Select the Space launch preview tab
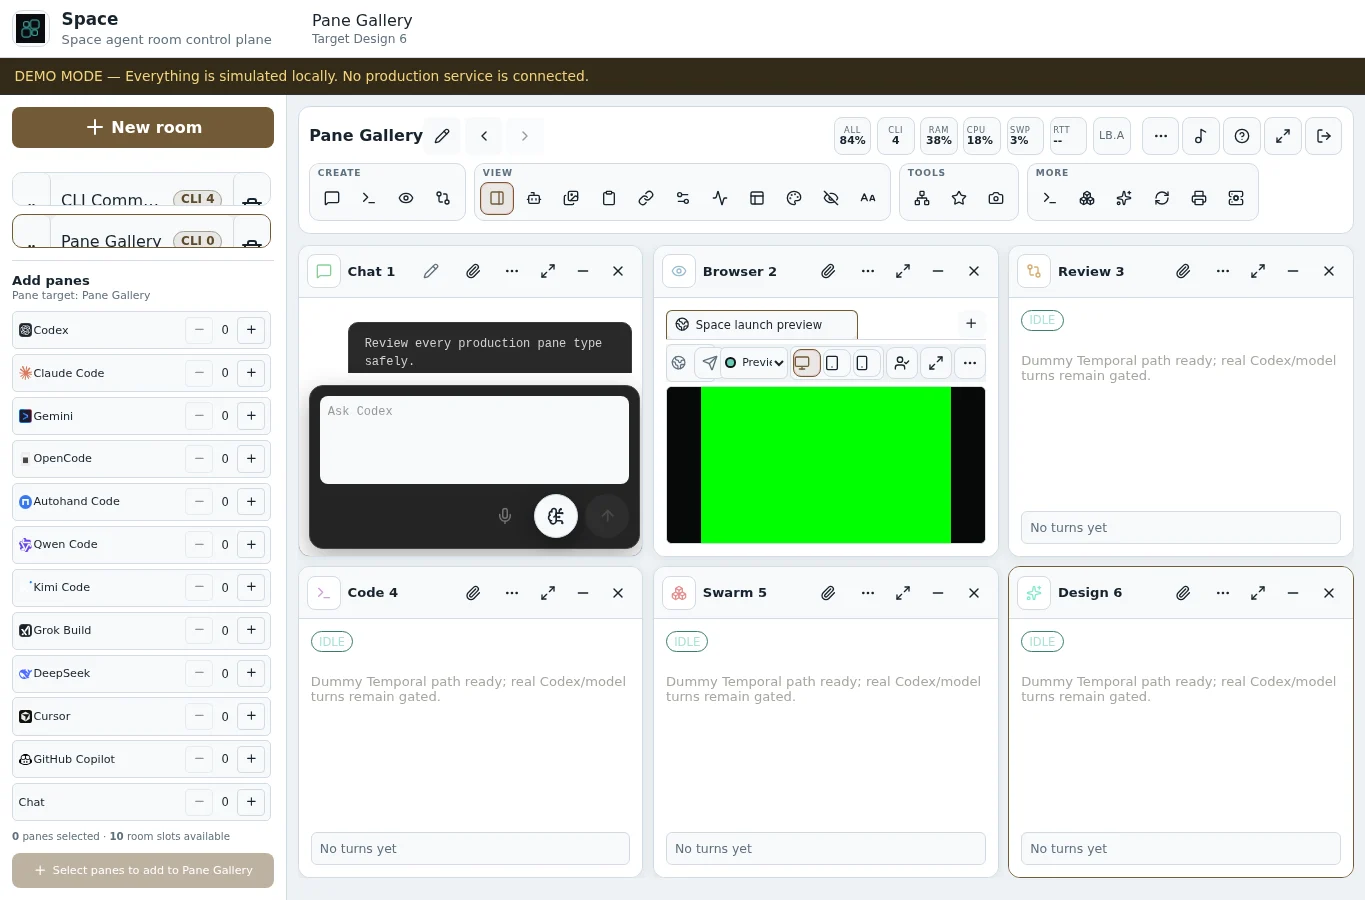The height and width of the screenshot is (900, 1365). [x=761, y=325]
